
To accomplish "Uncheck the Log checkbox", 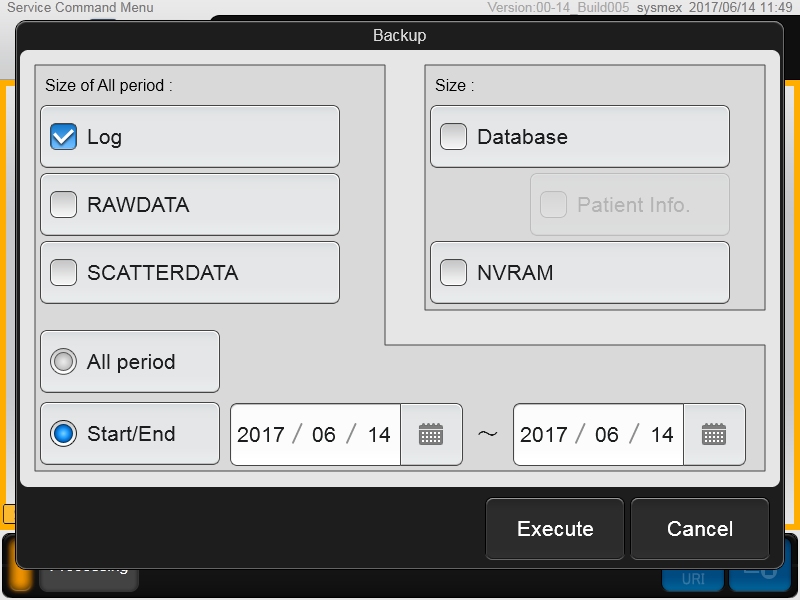I will (x=64, y=137).
